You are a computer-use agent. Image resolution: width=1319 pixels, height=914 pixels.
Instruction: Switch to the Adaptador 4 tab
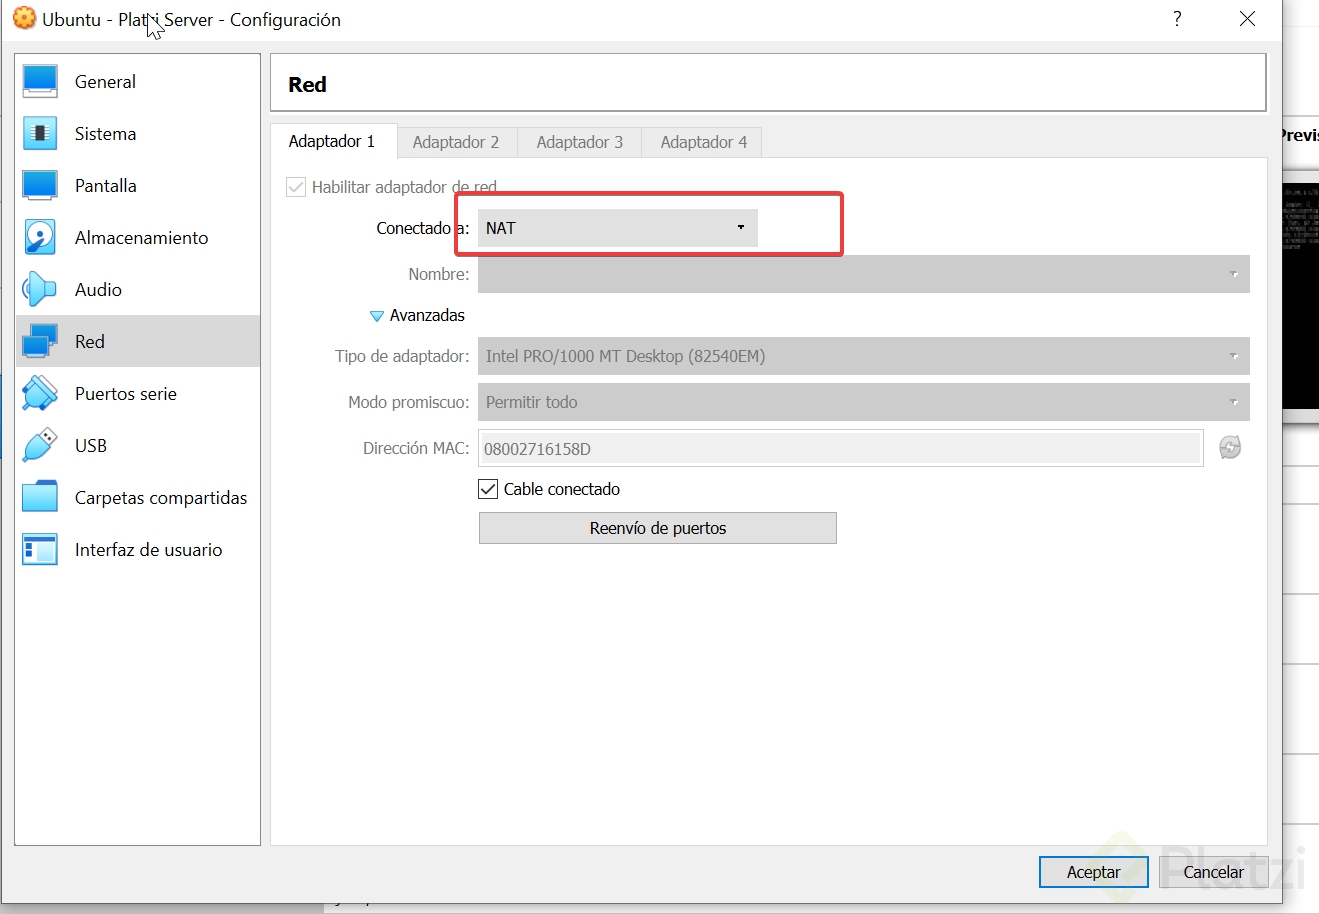point(704,142)
